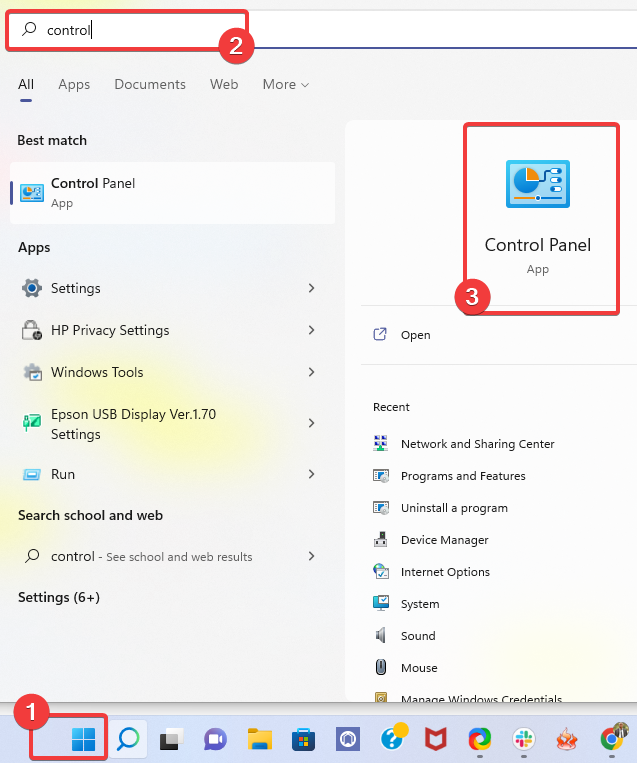Switch to the Documents search tab
Viewport: 637px width, 763px height.
pos(150,85)
